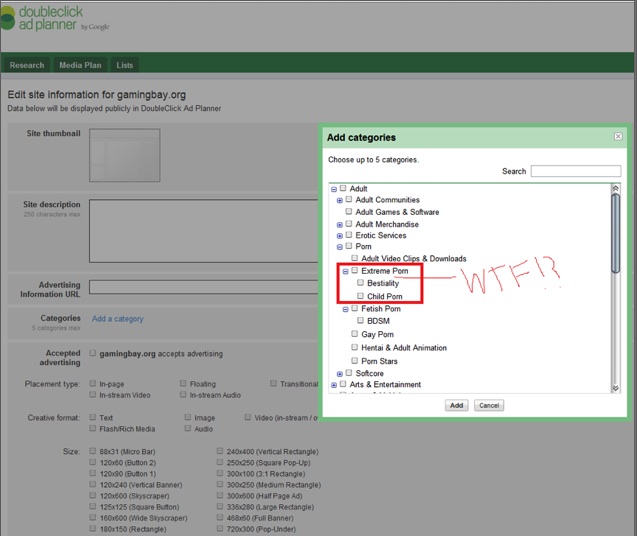Viewport: 637px width, 536px height.
Task: Check the Arts & Entertainment checkbox
Action: (x=344, y=385)
